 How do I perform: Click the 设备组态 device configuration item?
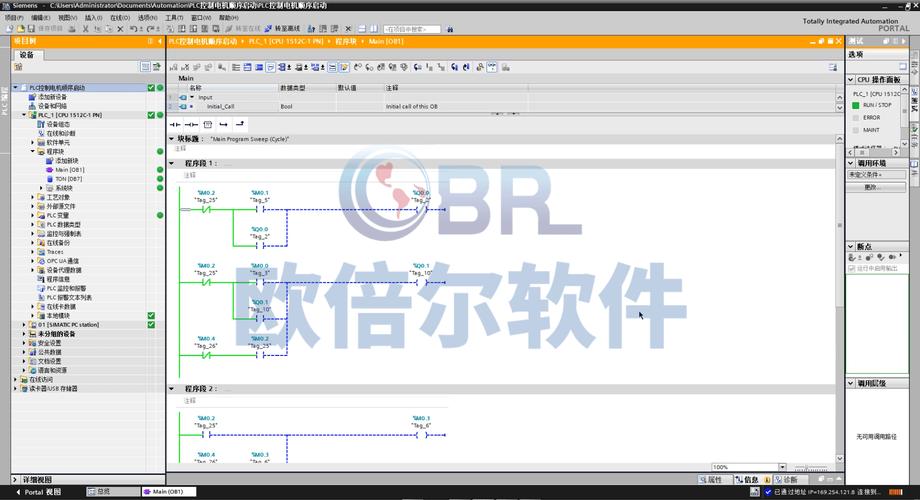tap(58, 124)
